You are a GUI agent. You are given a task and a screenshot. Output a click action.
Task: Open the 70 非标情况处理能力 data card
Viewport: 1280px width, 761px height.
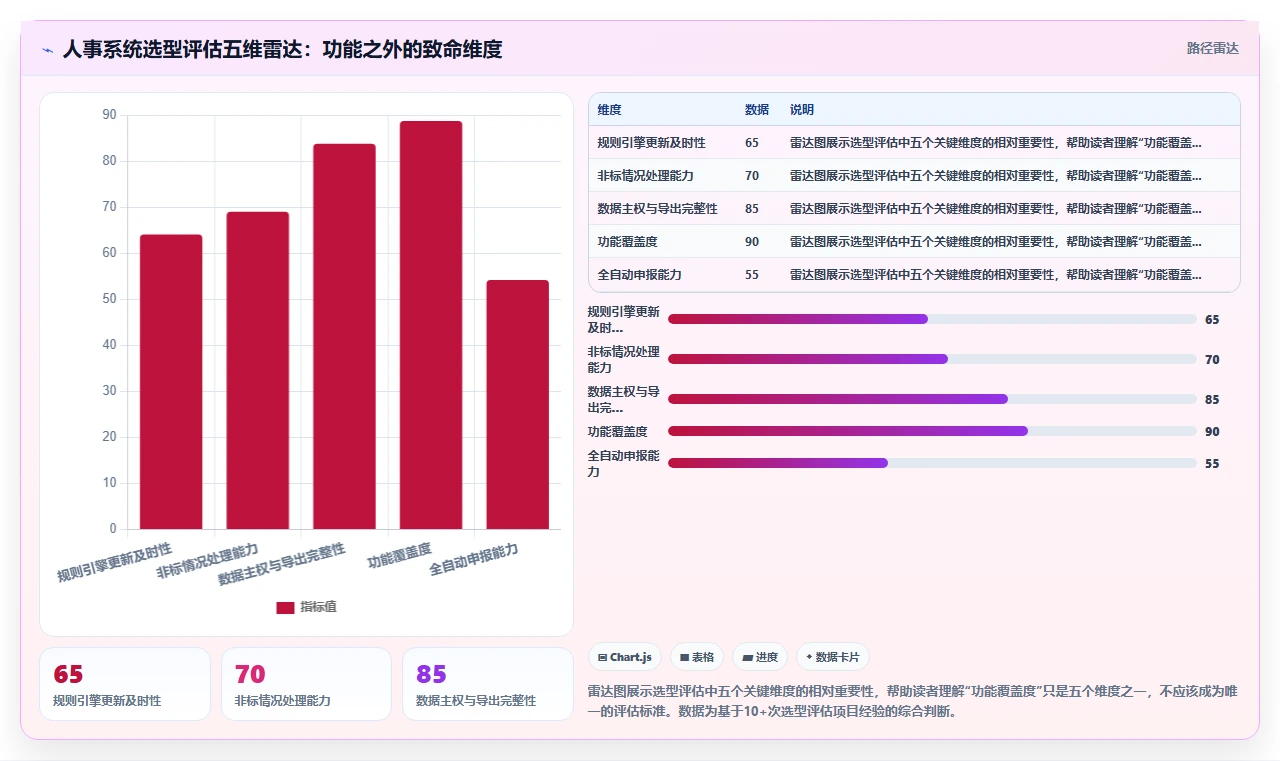point(306,684)
